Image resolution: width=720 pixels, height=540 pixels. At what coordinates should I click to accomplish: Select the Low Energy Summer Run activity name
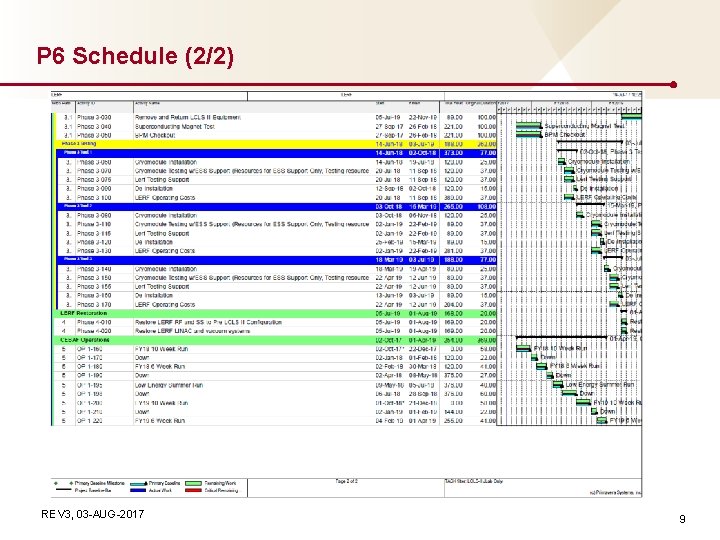[169, 385]
